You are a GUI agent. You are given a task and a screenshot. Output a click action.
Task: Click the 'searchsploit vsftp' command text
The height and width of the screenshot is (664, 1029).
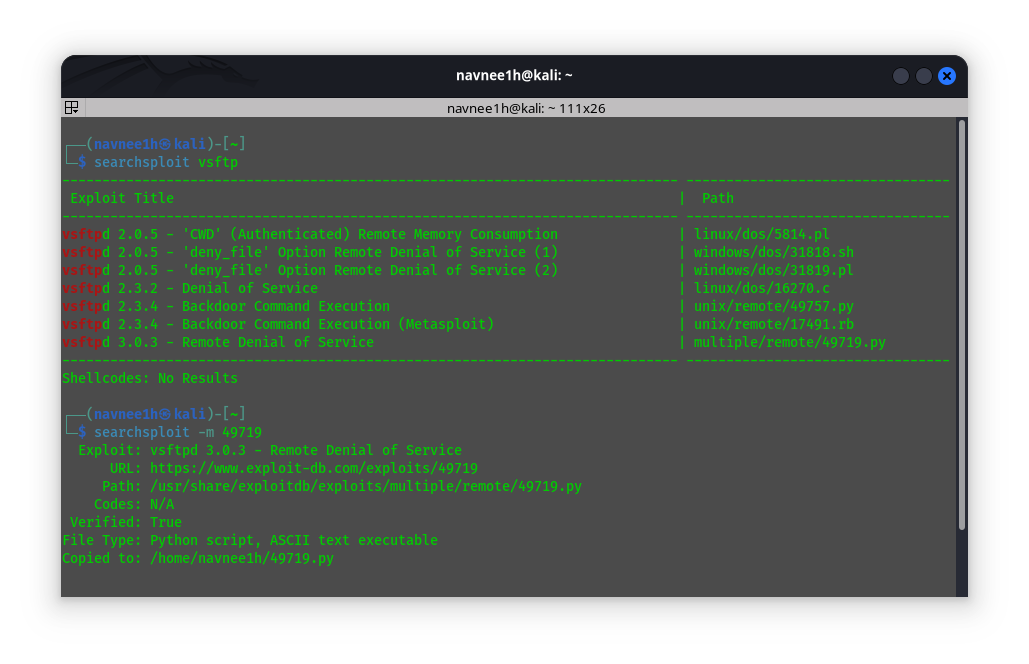point(166,162)
